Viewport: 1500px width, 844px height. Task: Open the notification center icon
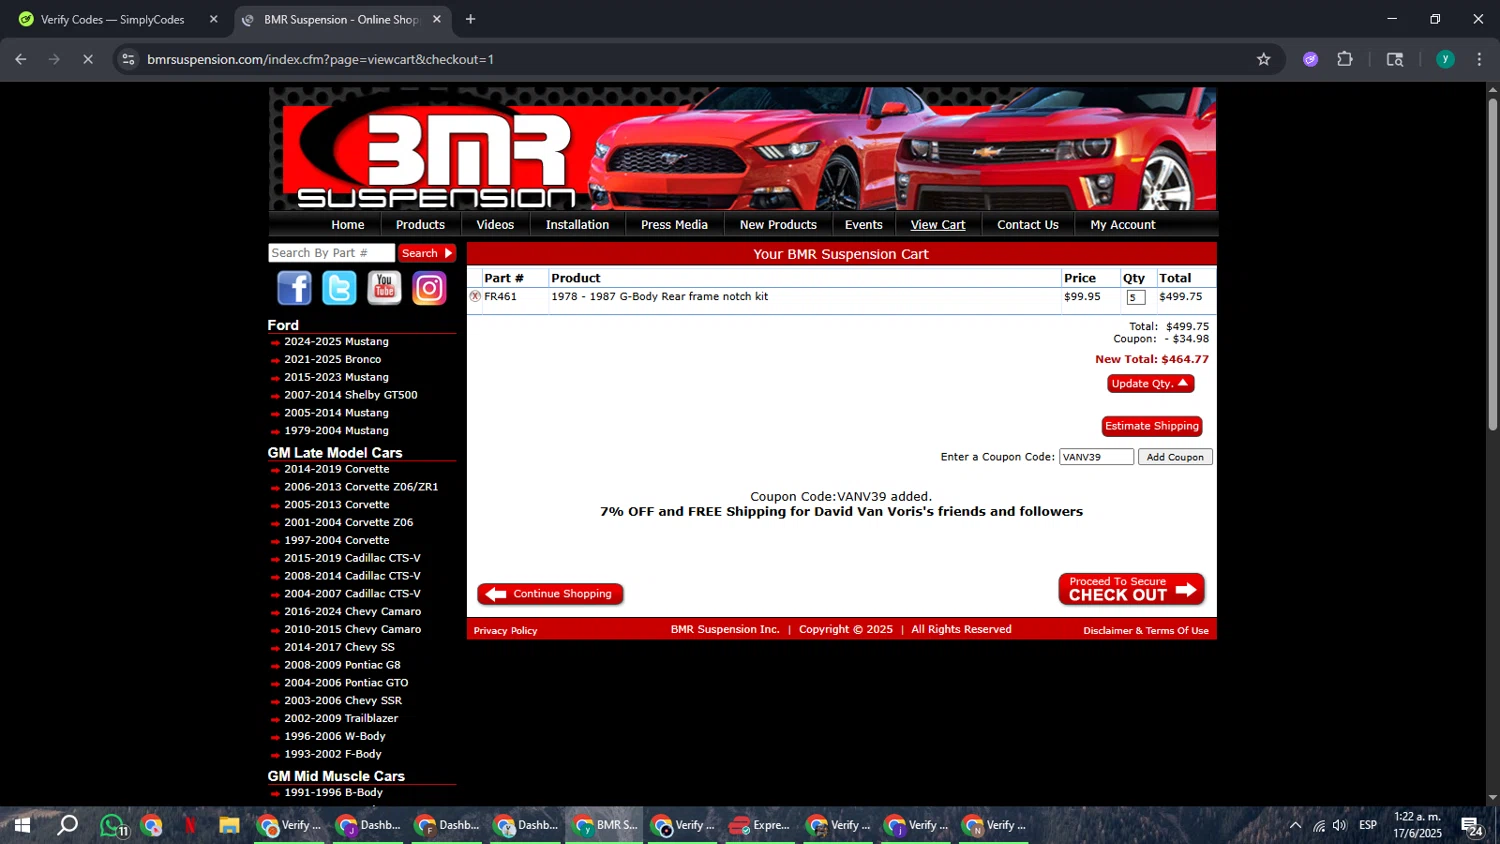pos(1471,826)
